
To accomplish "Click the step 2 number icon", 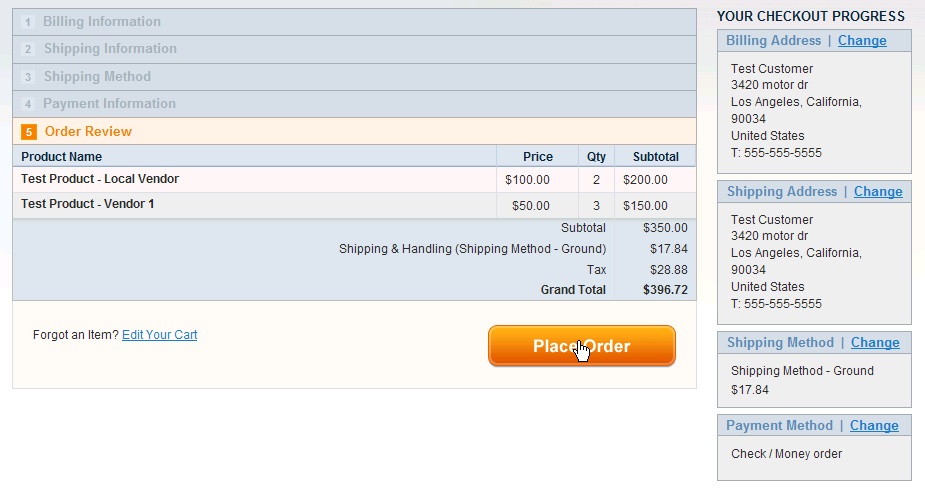I will pos(28,49).
